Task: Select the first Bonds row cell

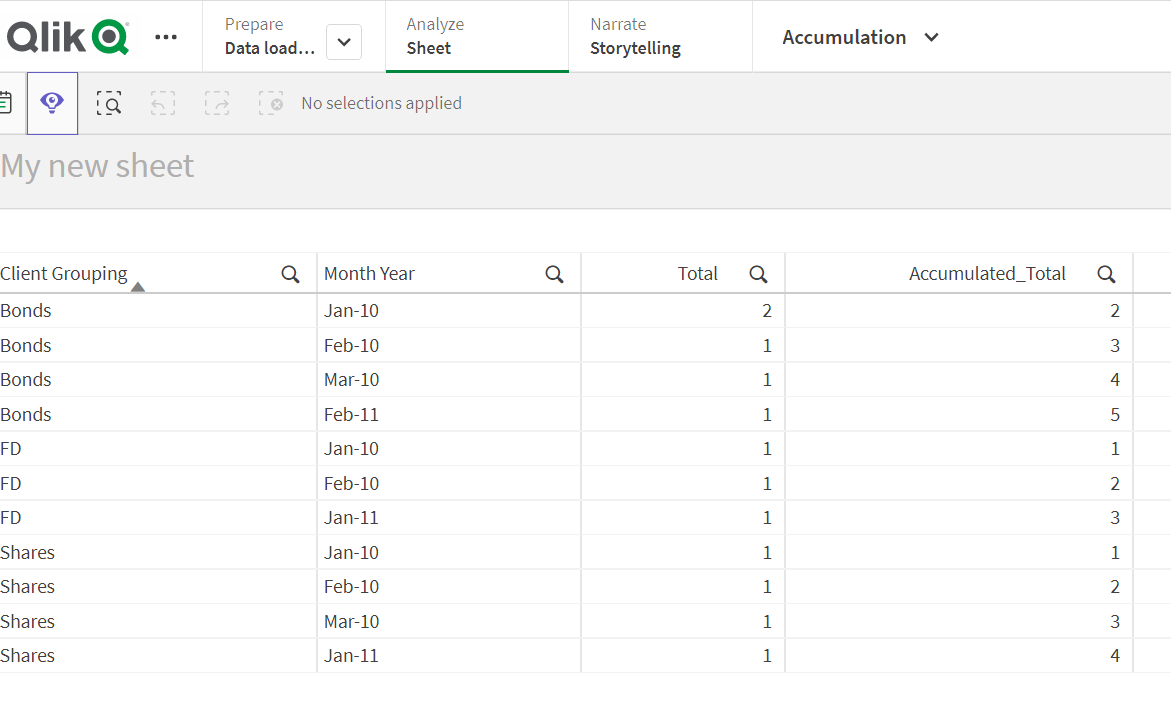Action: tap(26, 311)
